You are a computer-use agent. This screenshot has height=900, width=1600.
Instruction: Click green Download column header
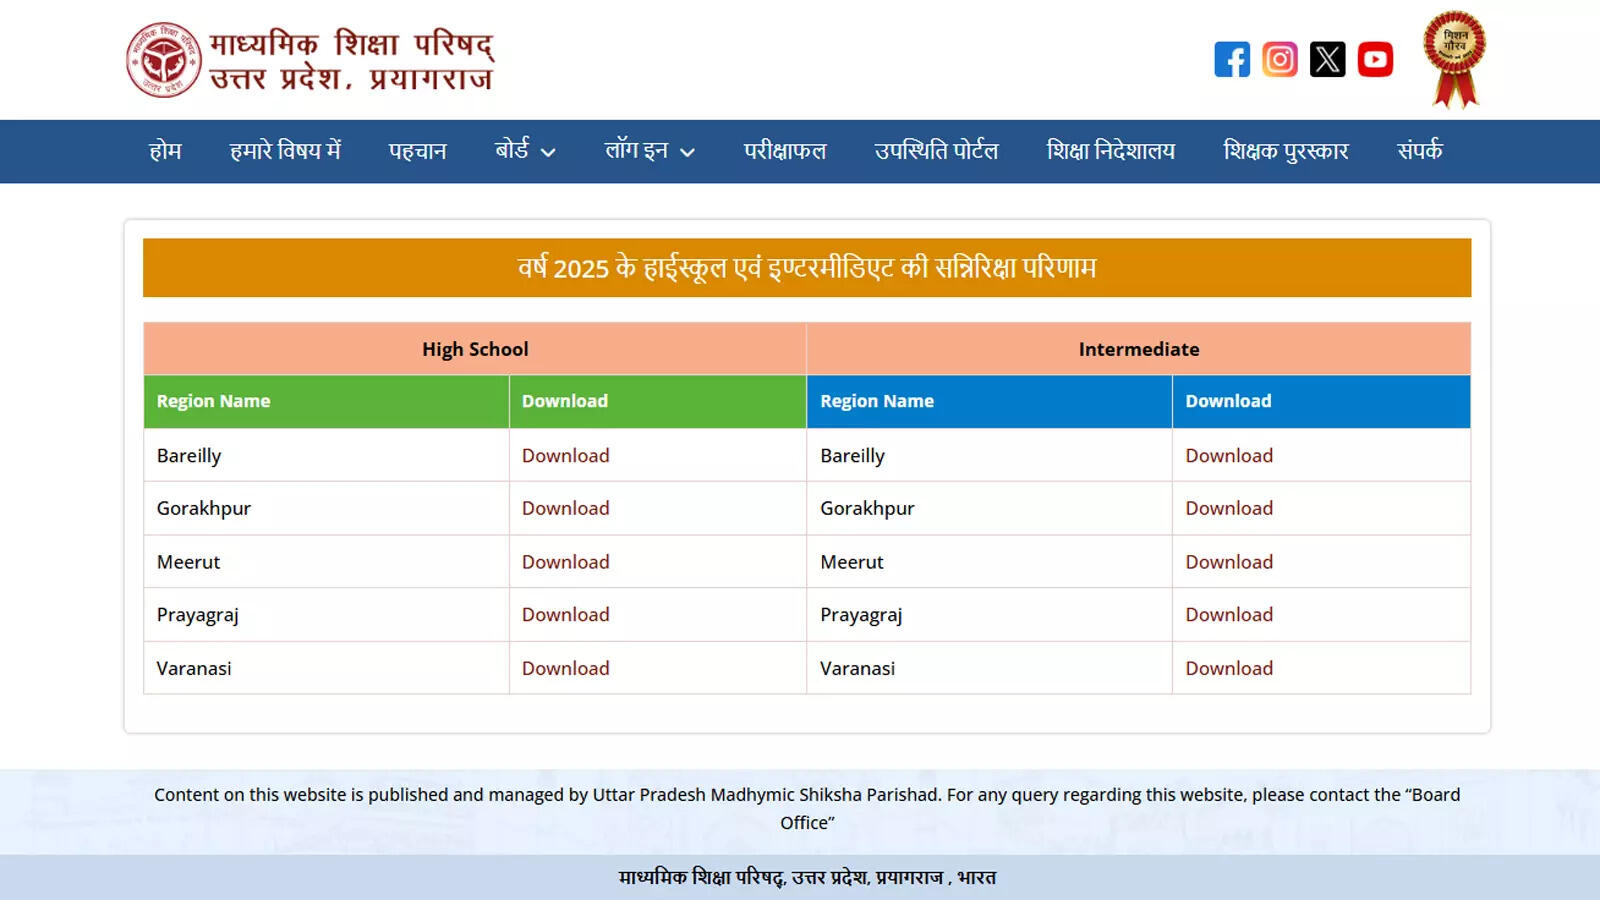pyautogui.click(x=658, y=401)
